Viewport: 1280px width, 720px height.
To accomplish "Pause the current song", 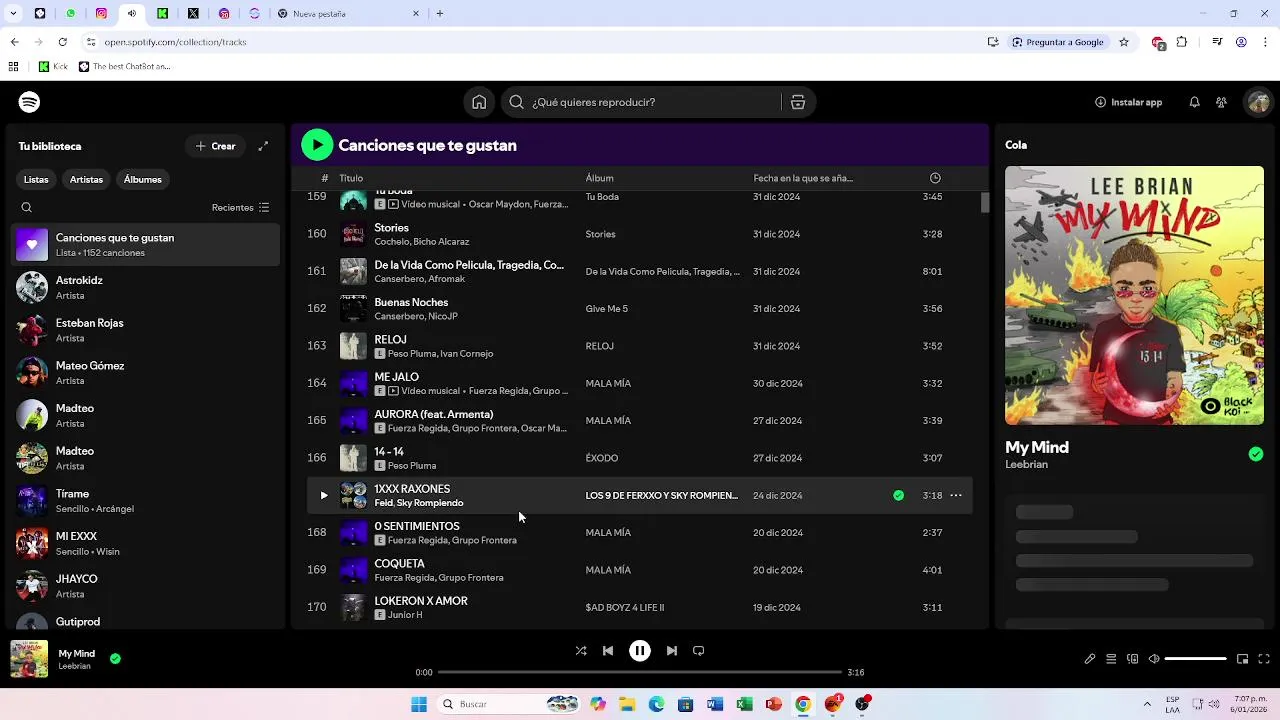I will pos(640,651).
